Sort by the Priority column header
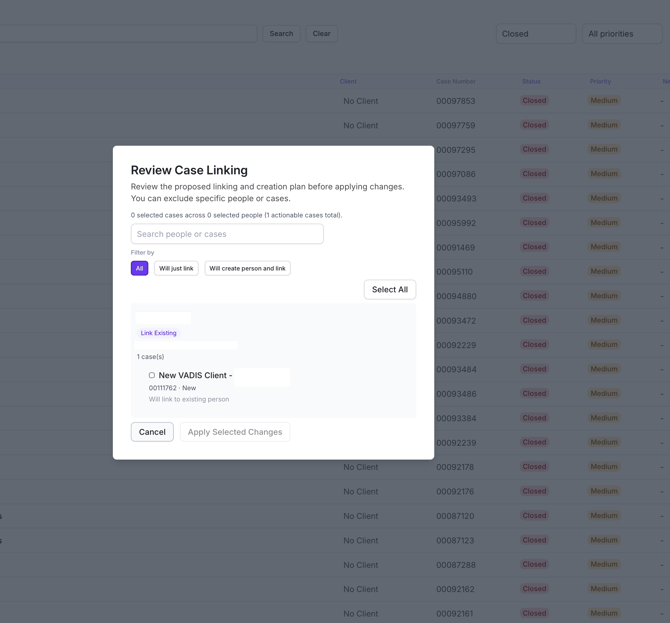Image resolution: width=670 pixels, height=623 pixels. pyautogui.click(x=600, y=81)
